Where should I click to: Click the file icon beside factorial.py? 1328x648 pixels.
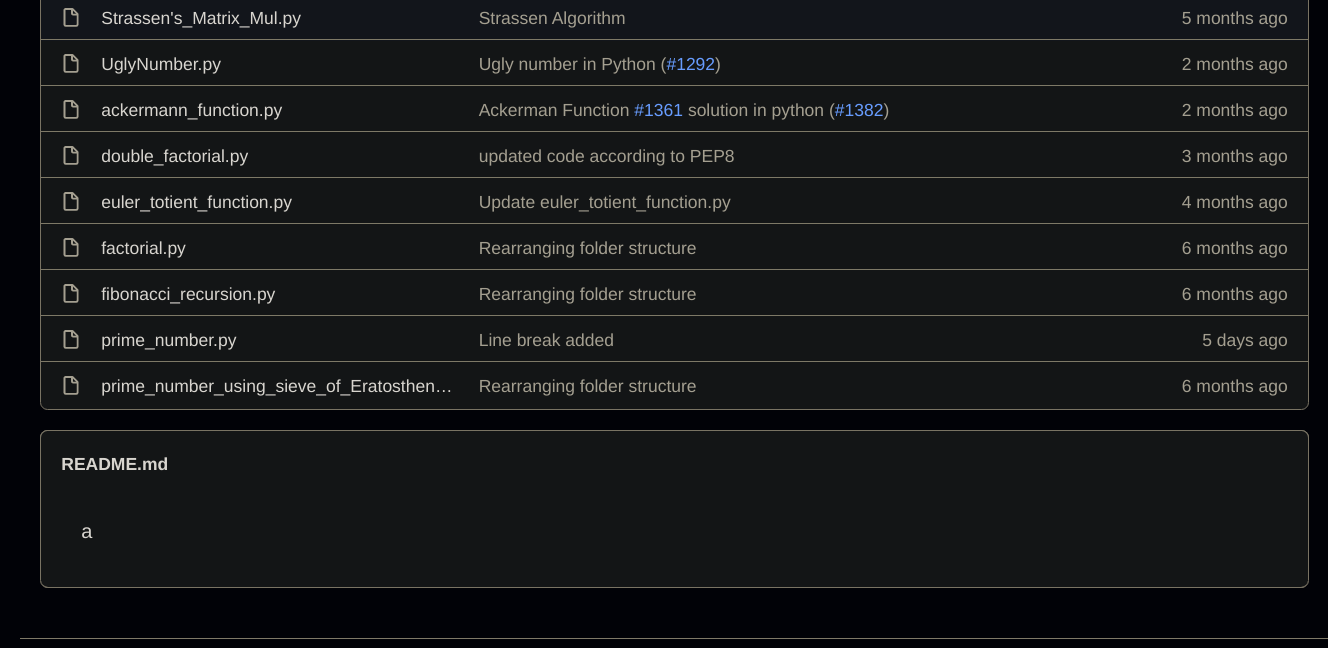71,247
